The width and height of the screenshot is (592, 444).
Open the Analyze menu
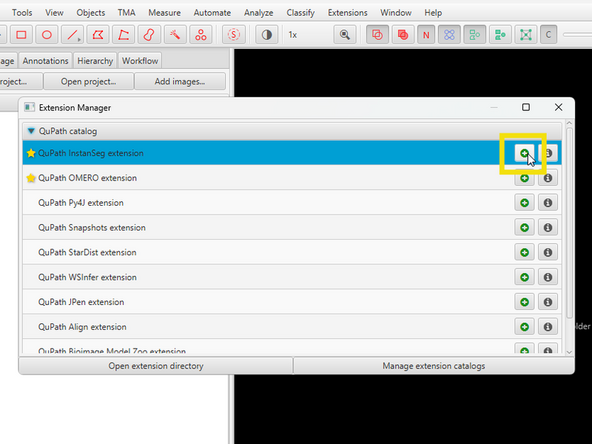pos(259,13)
